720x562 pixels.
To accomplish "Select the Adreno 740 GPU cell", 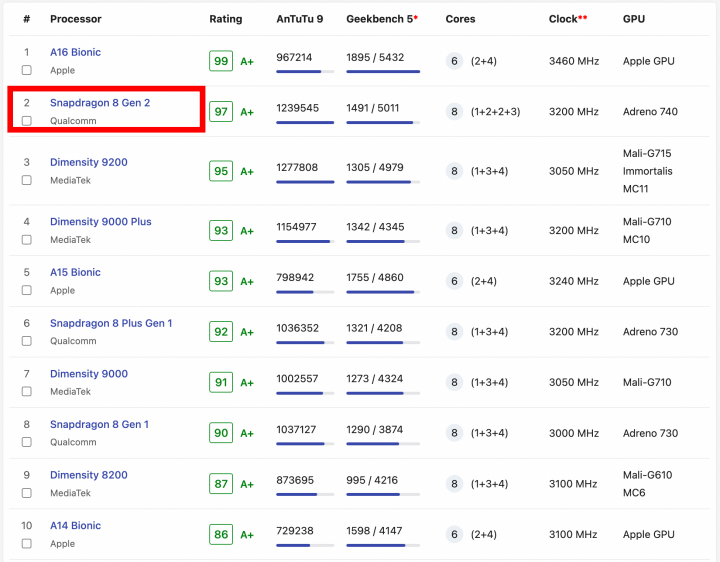I will (650, 112).
